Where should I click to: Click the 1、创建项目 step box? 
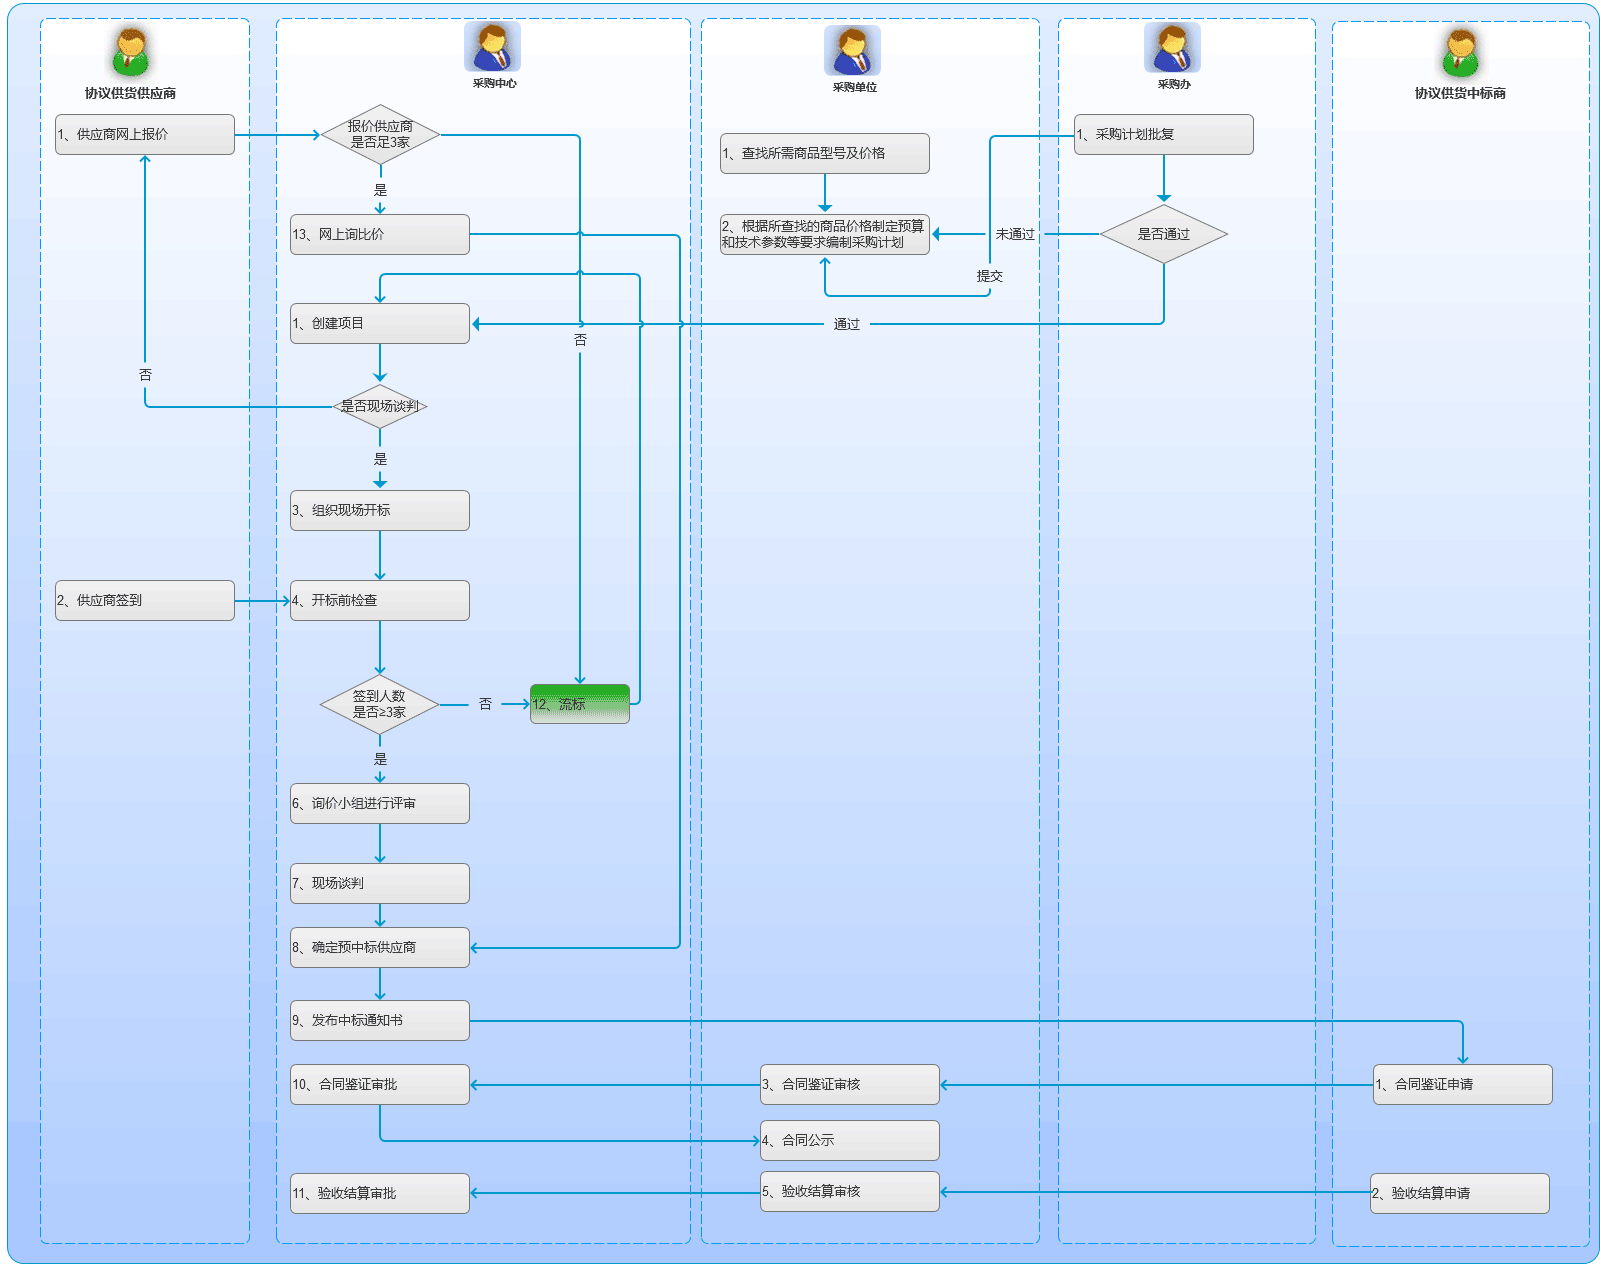click(x=380, y=323)
